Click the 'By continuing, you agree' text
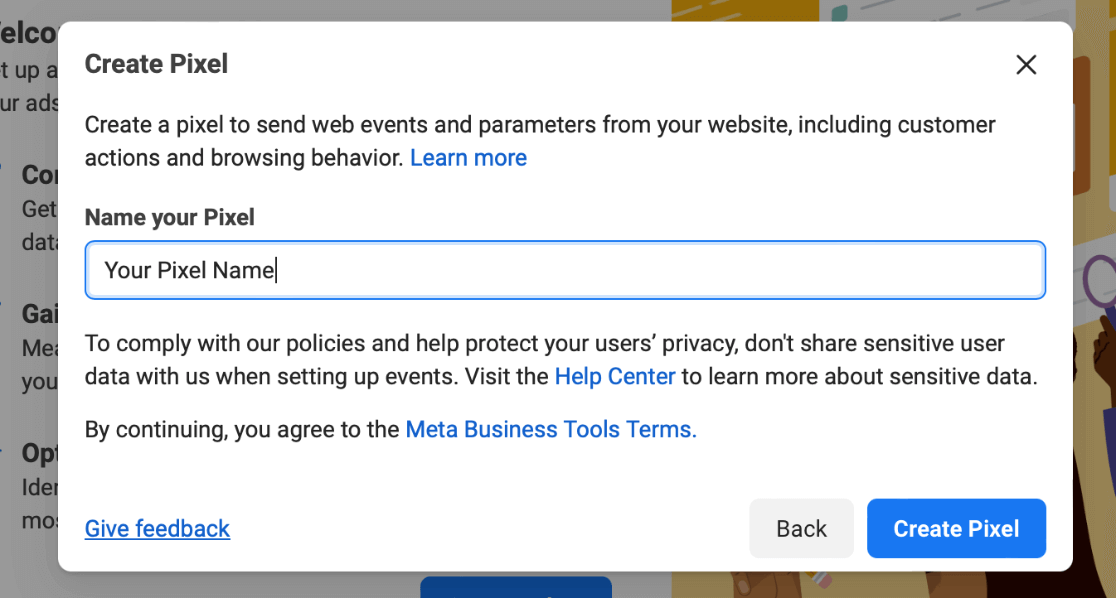 point(242,429)
